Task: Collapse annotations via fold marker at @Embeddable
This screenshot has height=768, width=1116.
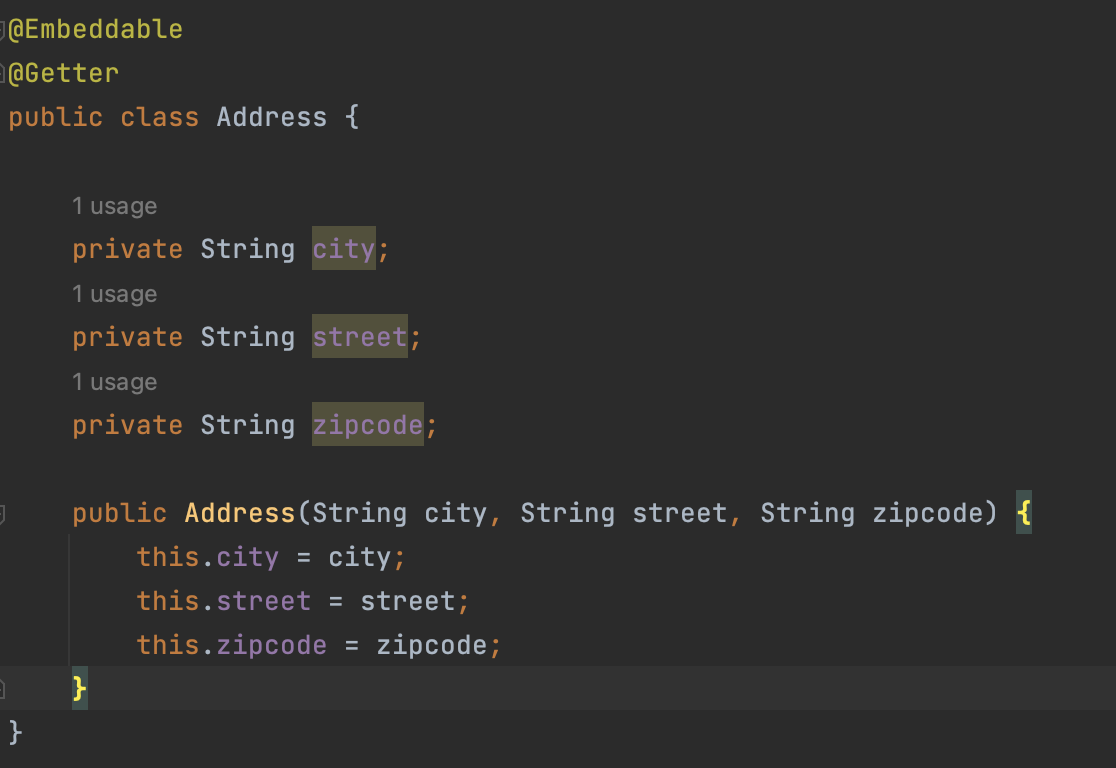Action: tap(2, 30)
